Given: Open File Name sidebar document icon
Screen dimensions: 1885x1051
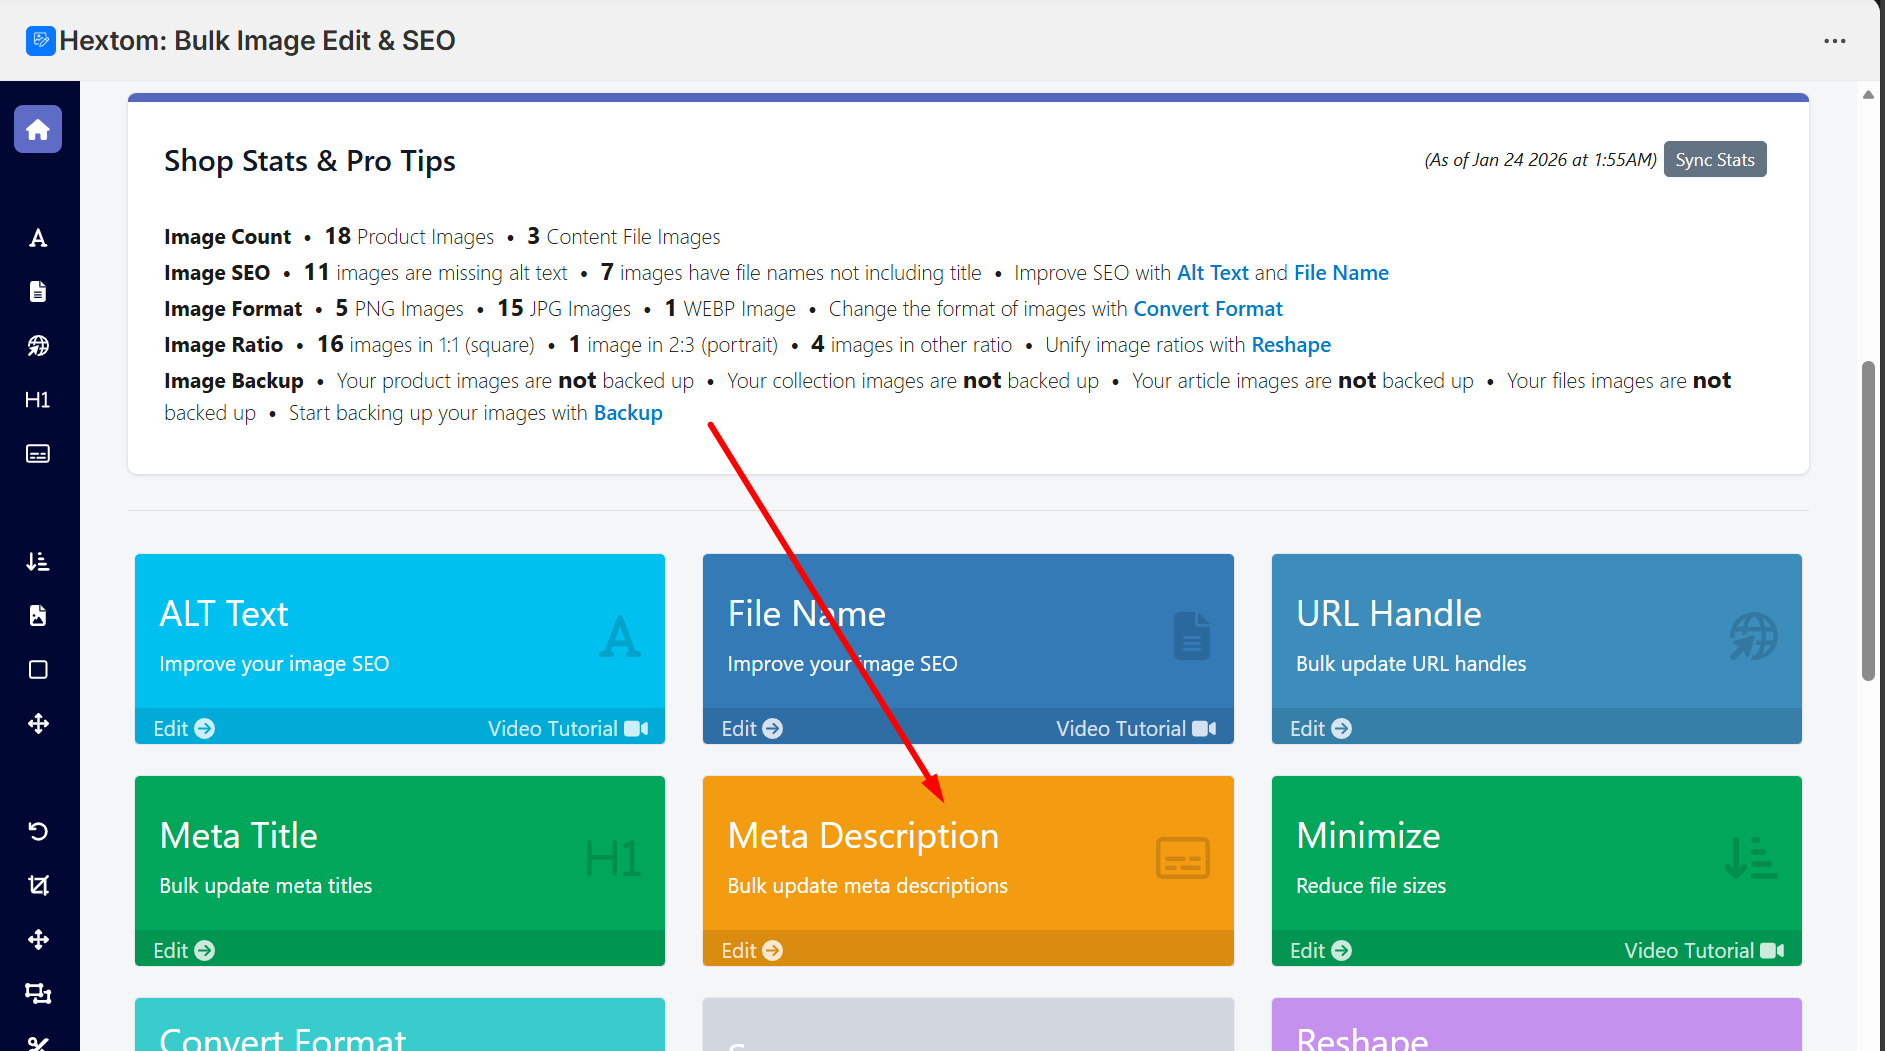Looking at the screenshot, I should tap(38, 292).
